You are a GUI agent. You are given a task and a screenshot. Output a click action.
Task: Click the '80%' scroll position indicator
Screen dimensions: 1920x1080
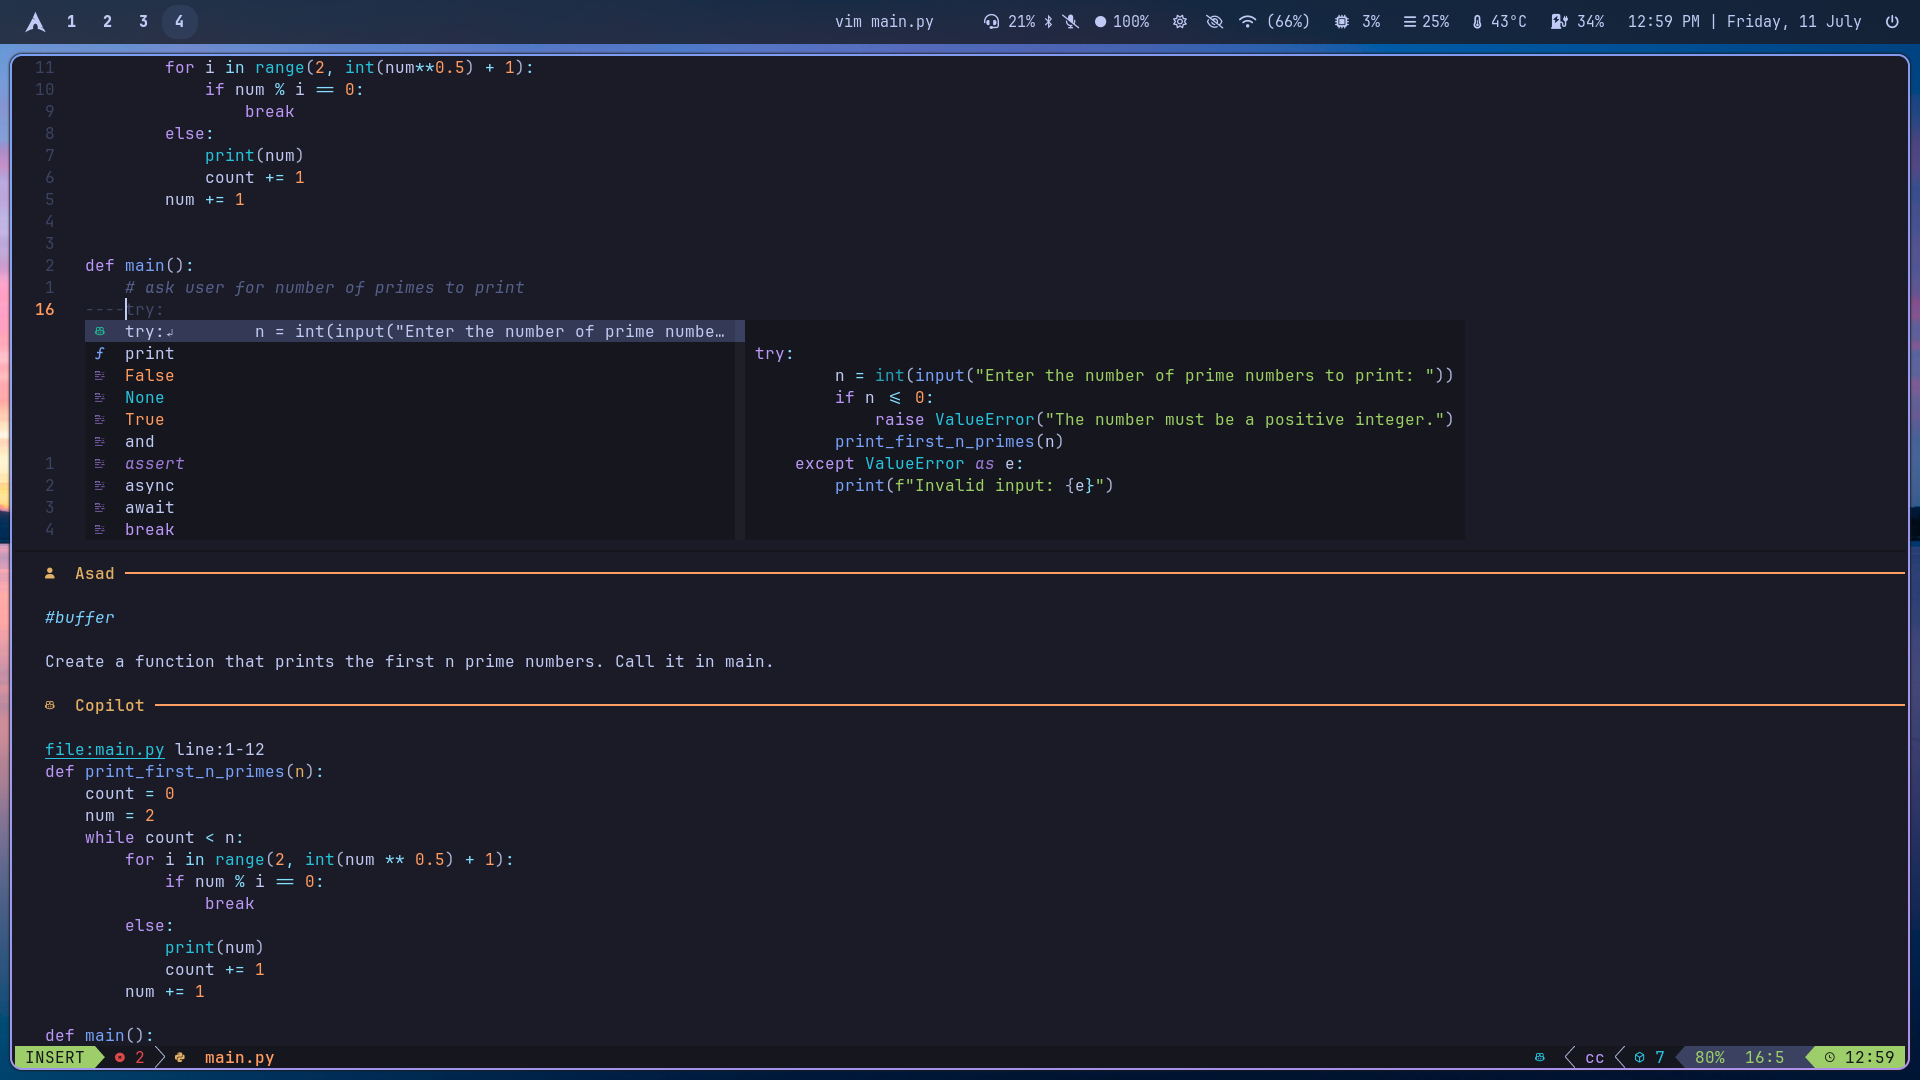click(x=1710, y=1057)
